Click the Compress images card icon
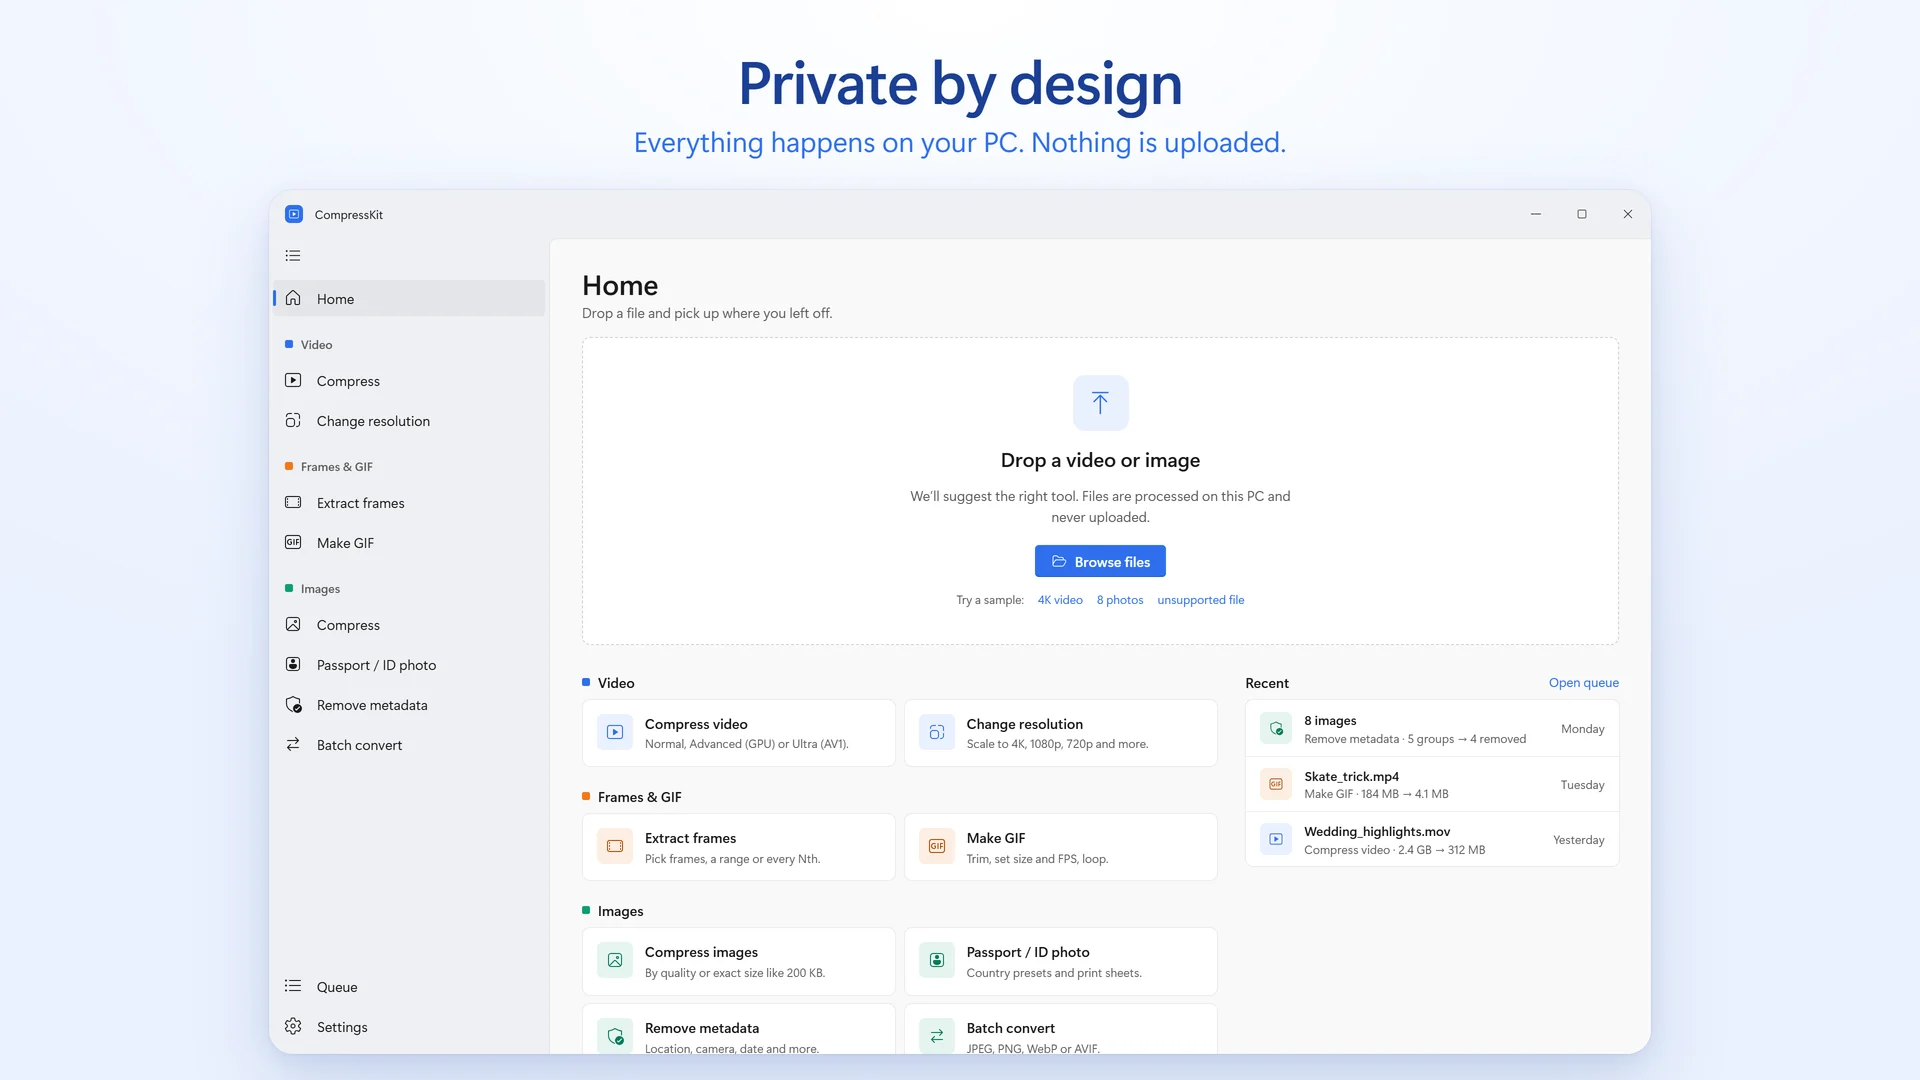Viewport: 1920px width, 1080px height. 615,960
